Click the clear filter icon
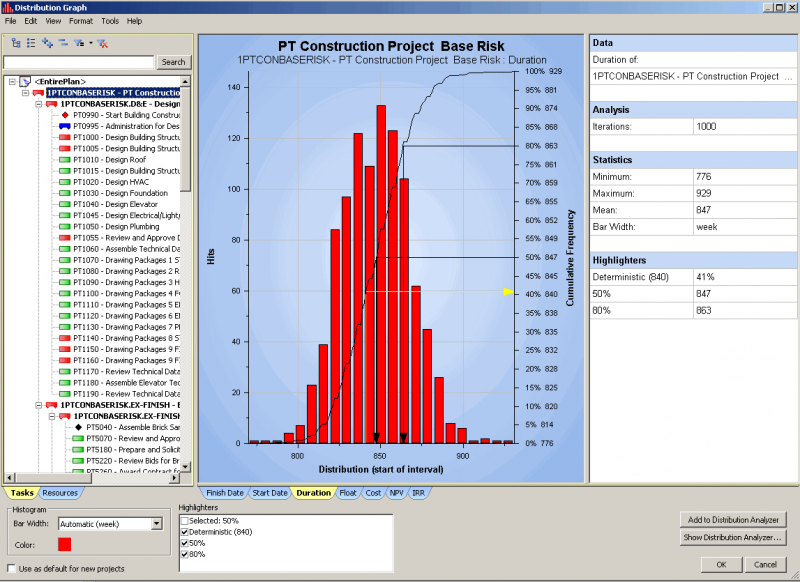This screenshot has height=582, width=800. [103, 43]
